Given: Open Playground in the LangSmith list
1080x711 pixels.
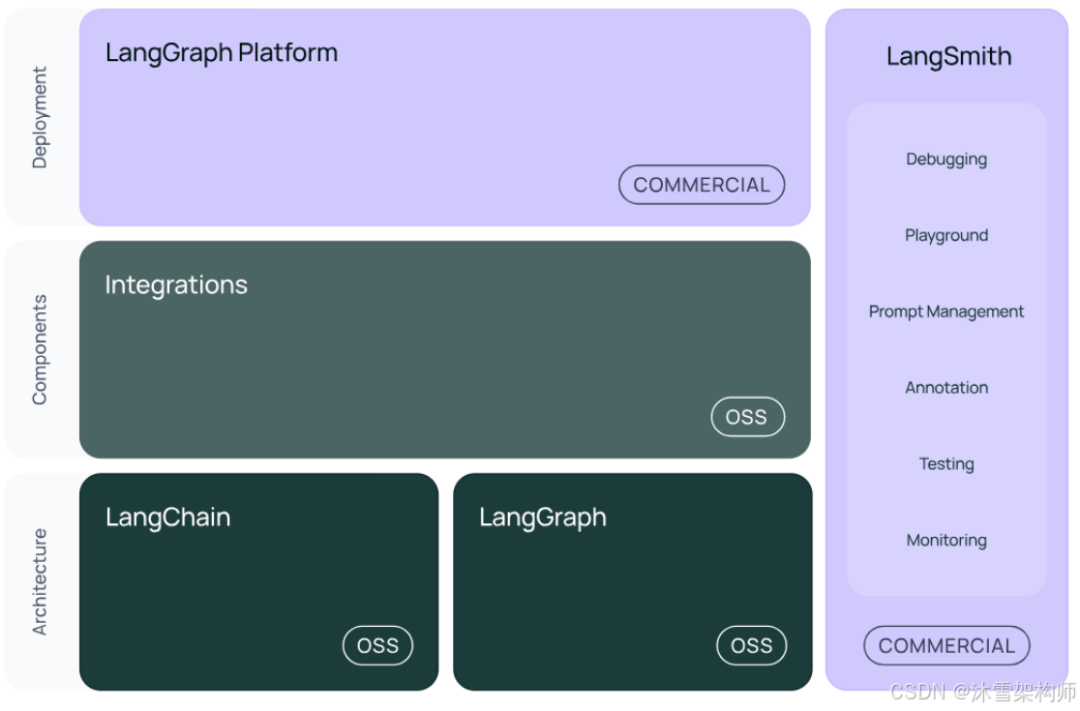Looking at the screenshot, I should (x=946, y=236).
